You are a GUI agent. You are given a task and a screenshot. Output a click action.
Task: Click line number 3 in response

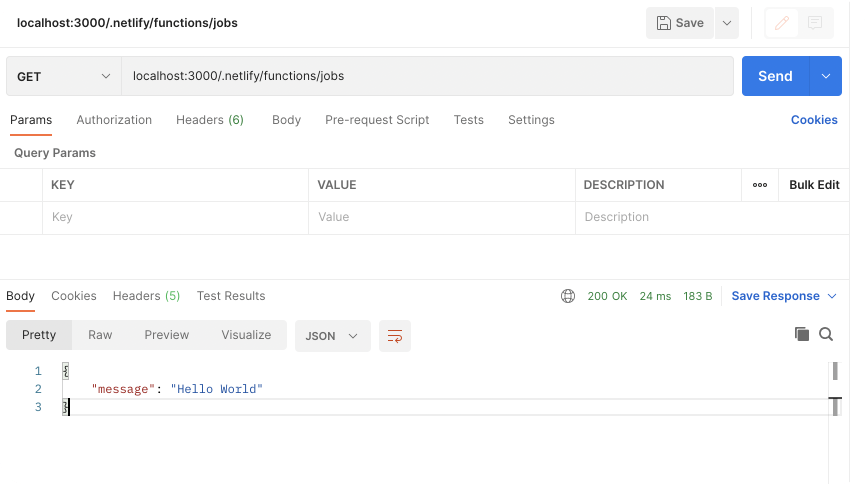[x=38, y=407]
